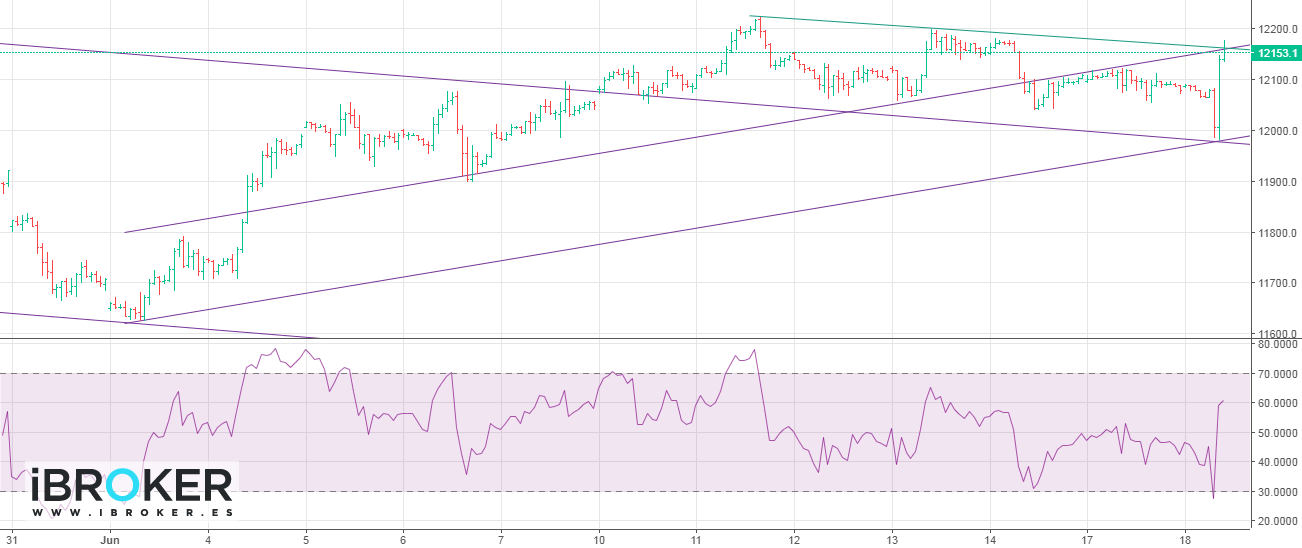Click the last RSI point near 60

1223,401
